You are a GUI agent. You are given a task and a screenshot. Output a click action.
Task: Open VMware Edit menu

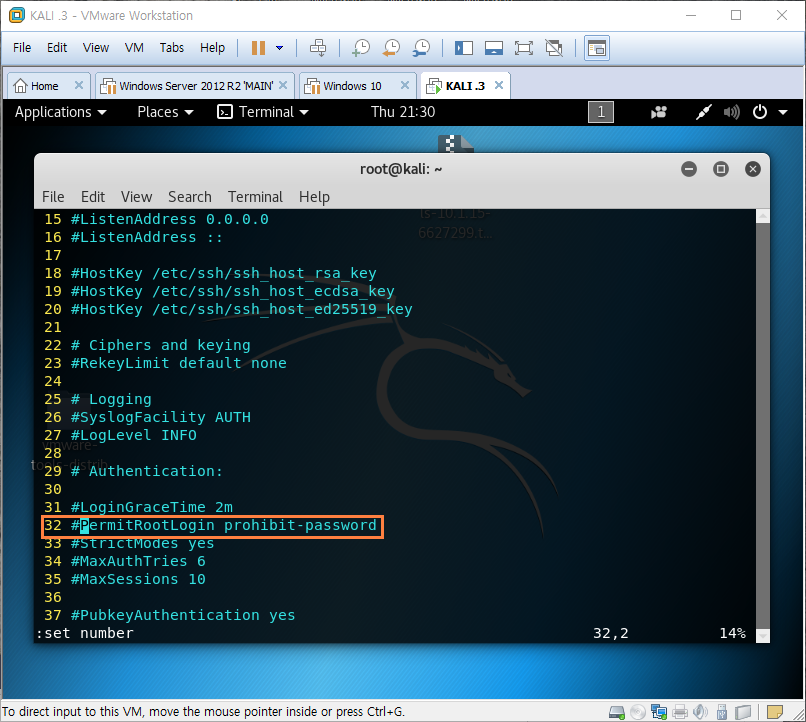[57, 48]
